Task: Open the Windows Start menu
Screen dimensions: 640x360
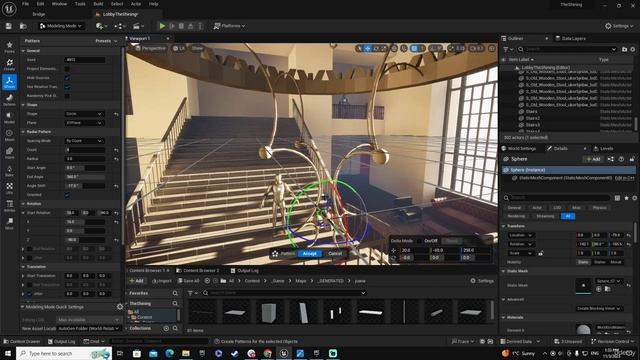Action: 7,353
